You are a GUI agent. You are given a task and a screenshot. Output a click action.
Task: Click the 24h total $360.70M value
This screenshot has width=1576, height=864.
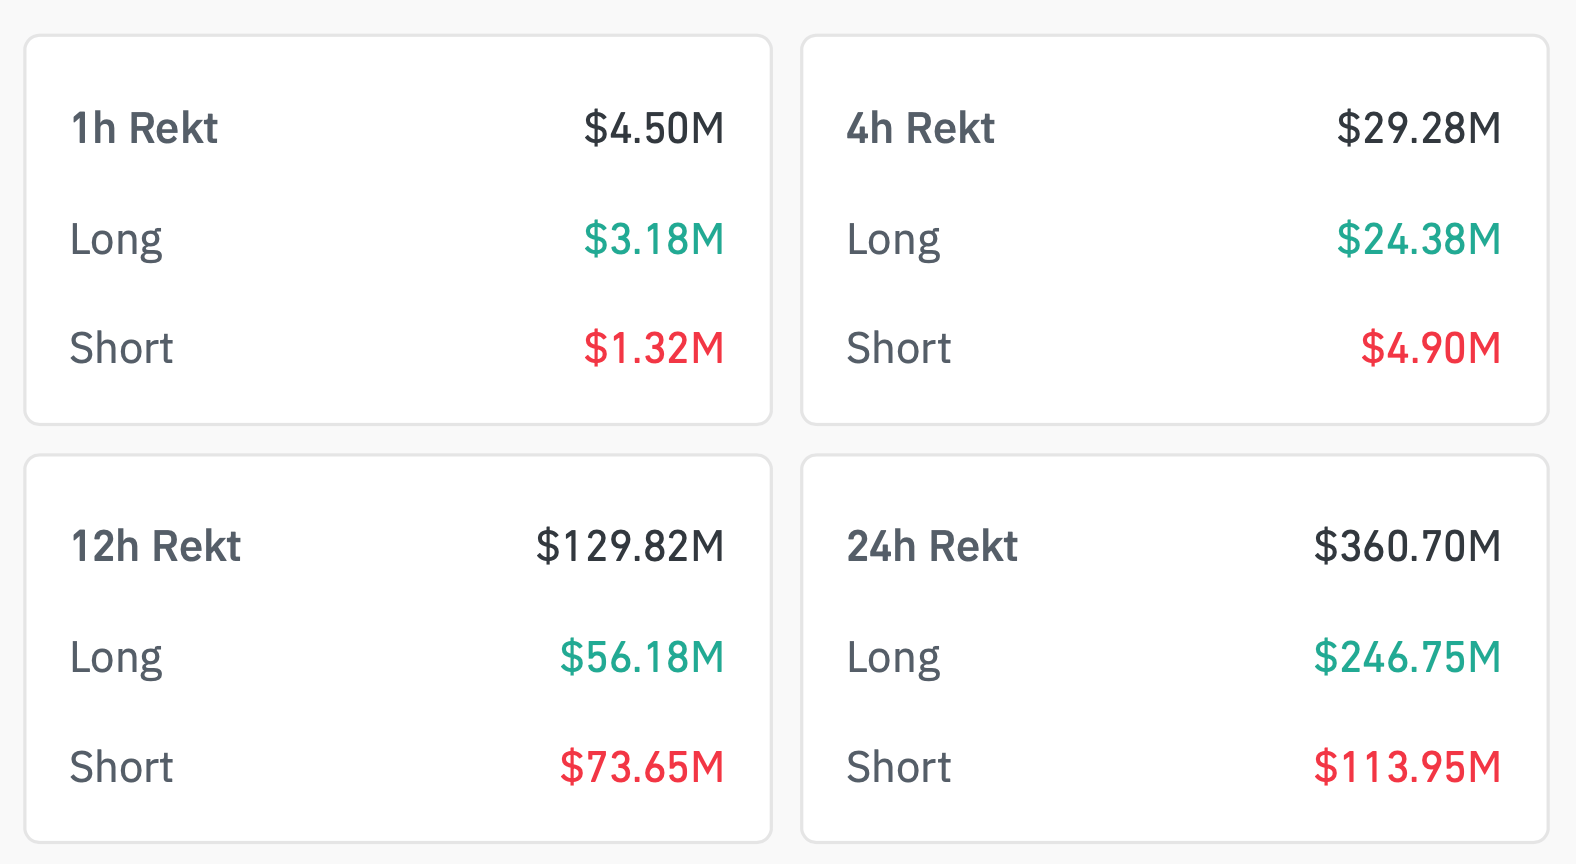coord(1407,547)
